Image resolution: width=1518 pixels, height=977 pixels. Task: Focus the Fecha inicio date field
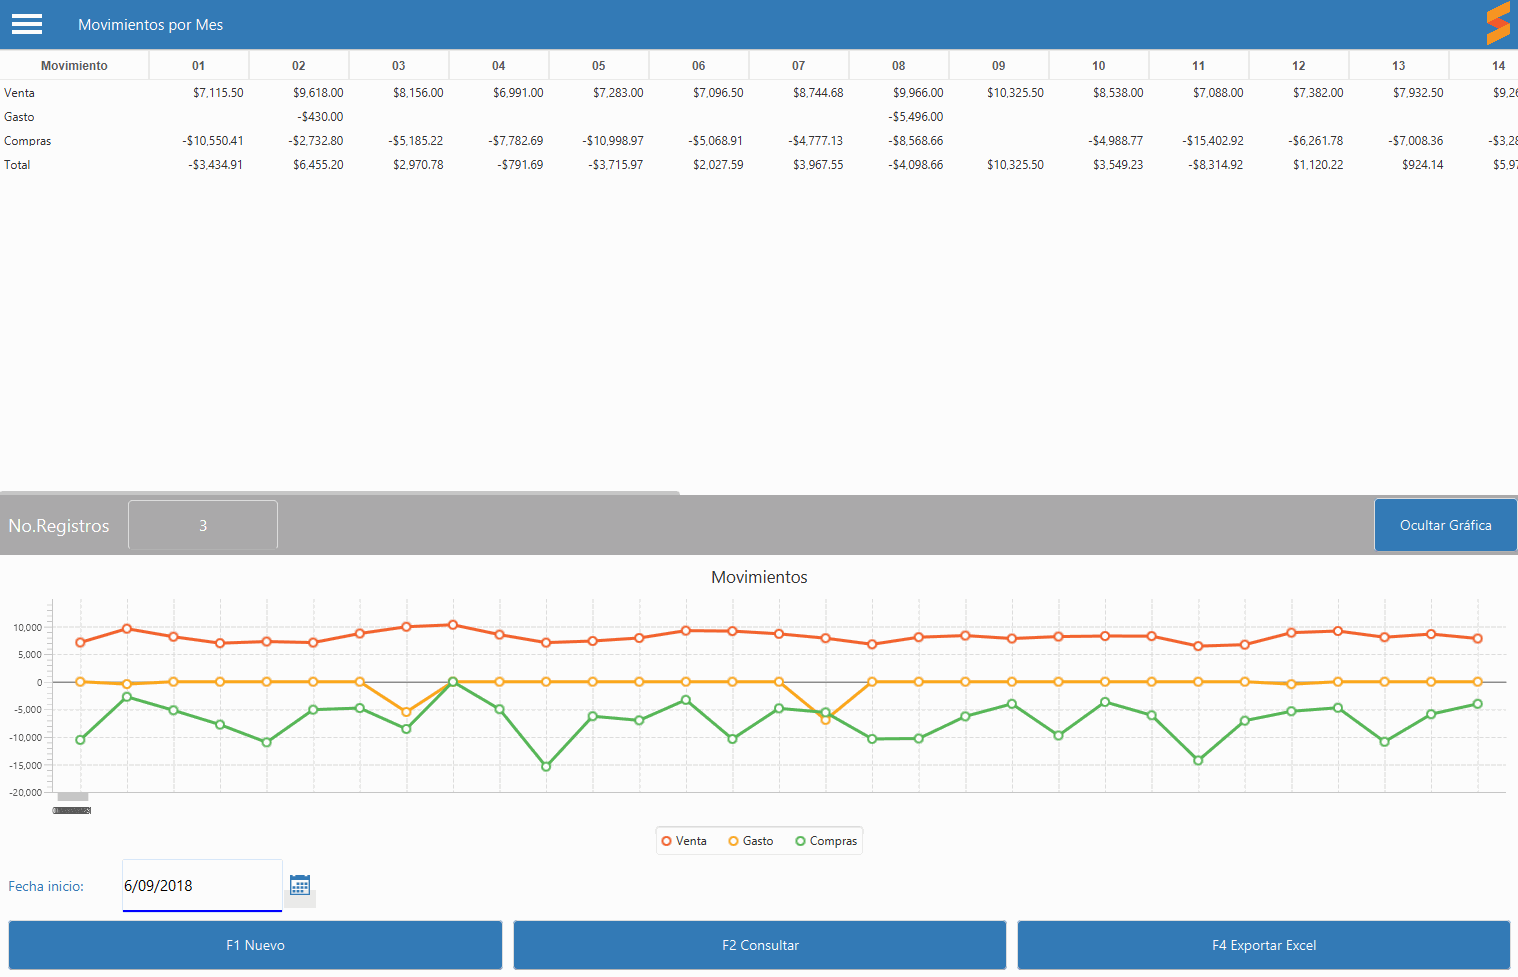[202, 886]
